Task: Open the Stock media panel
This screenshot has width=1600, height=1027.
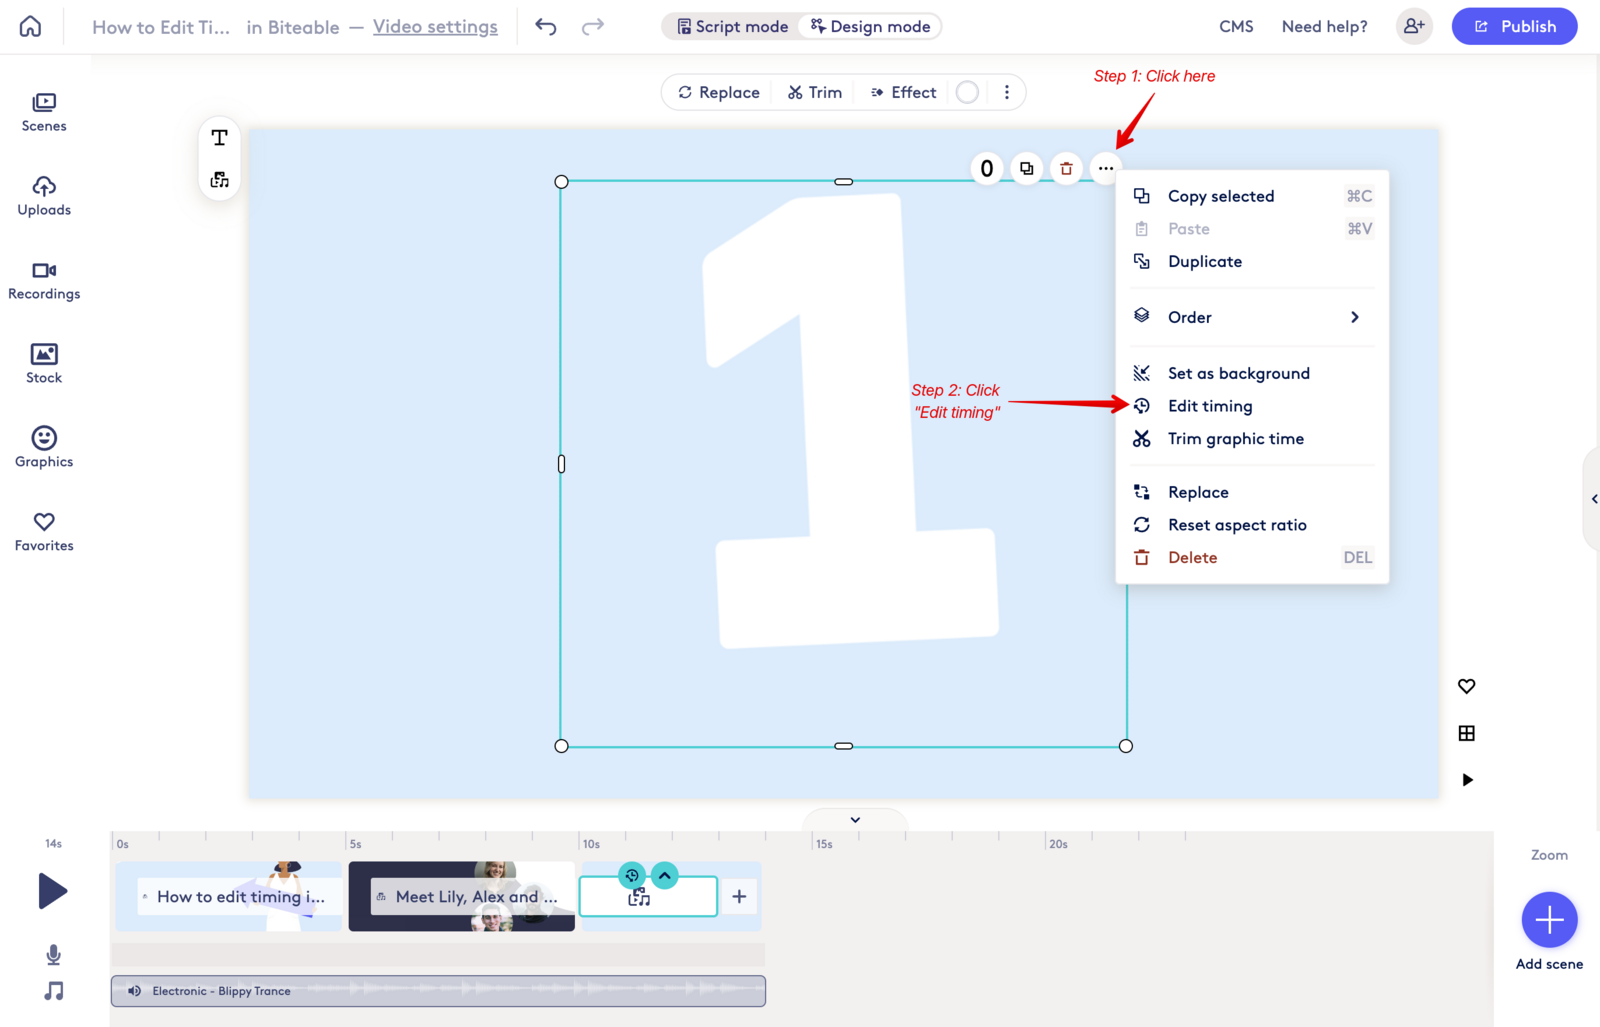Action: tap(44, 364)
